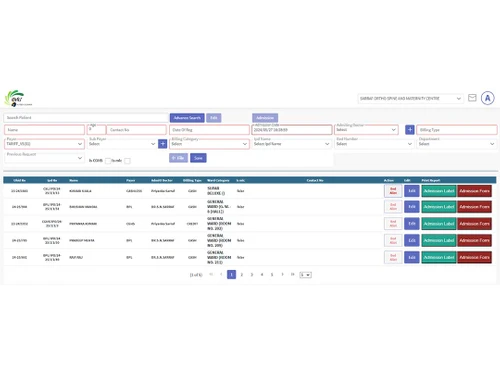
Task: Open the Previous Request dropdown
Action: pyautogui.click(x=44, y=158)
